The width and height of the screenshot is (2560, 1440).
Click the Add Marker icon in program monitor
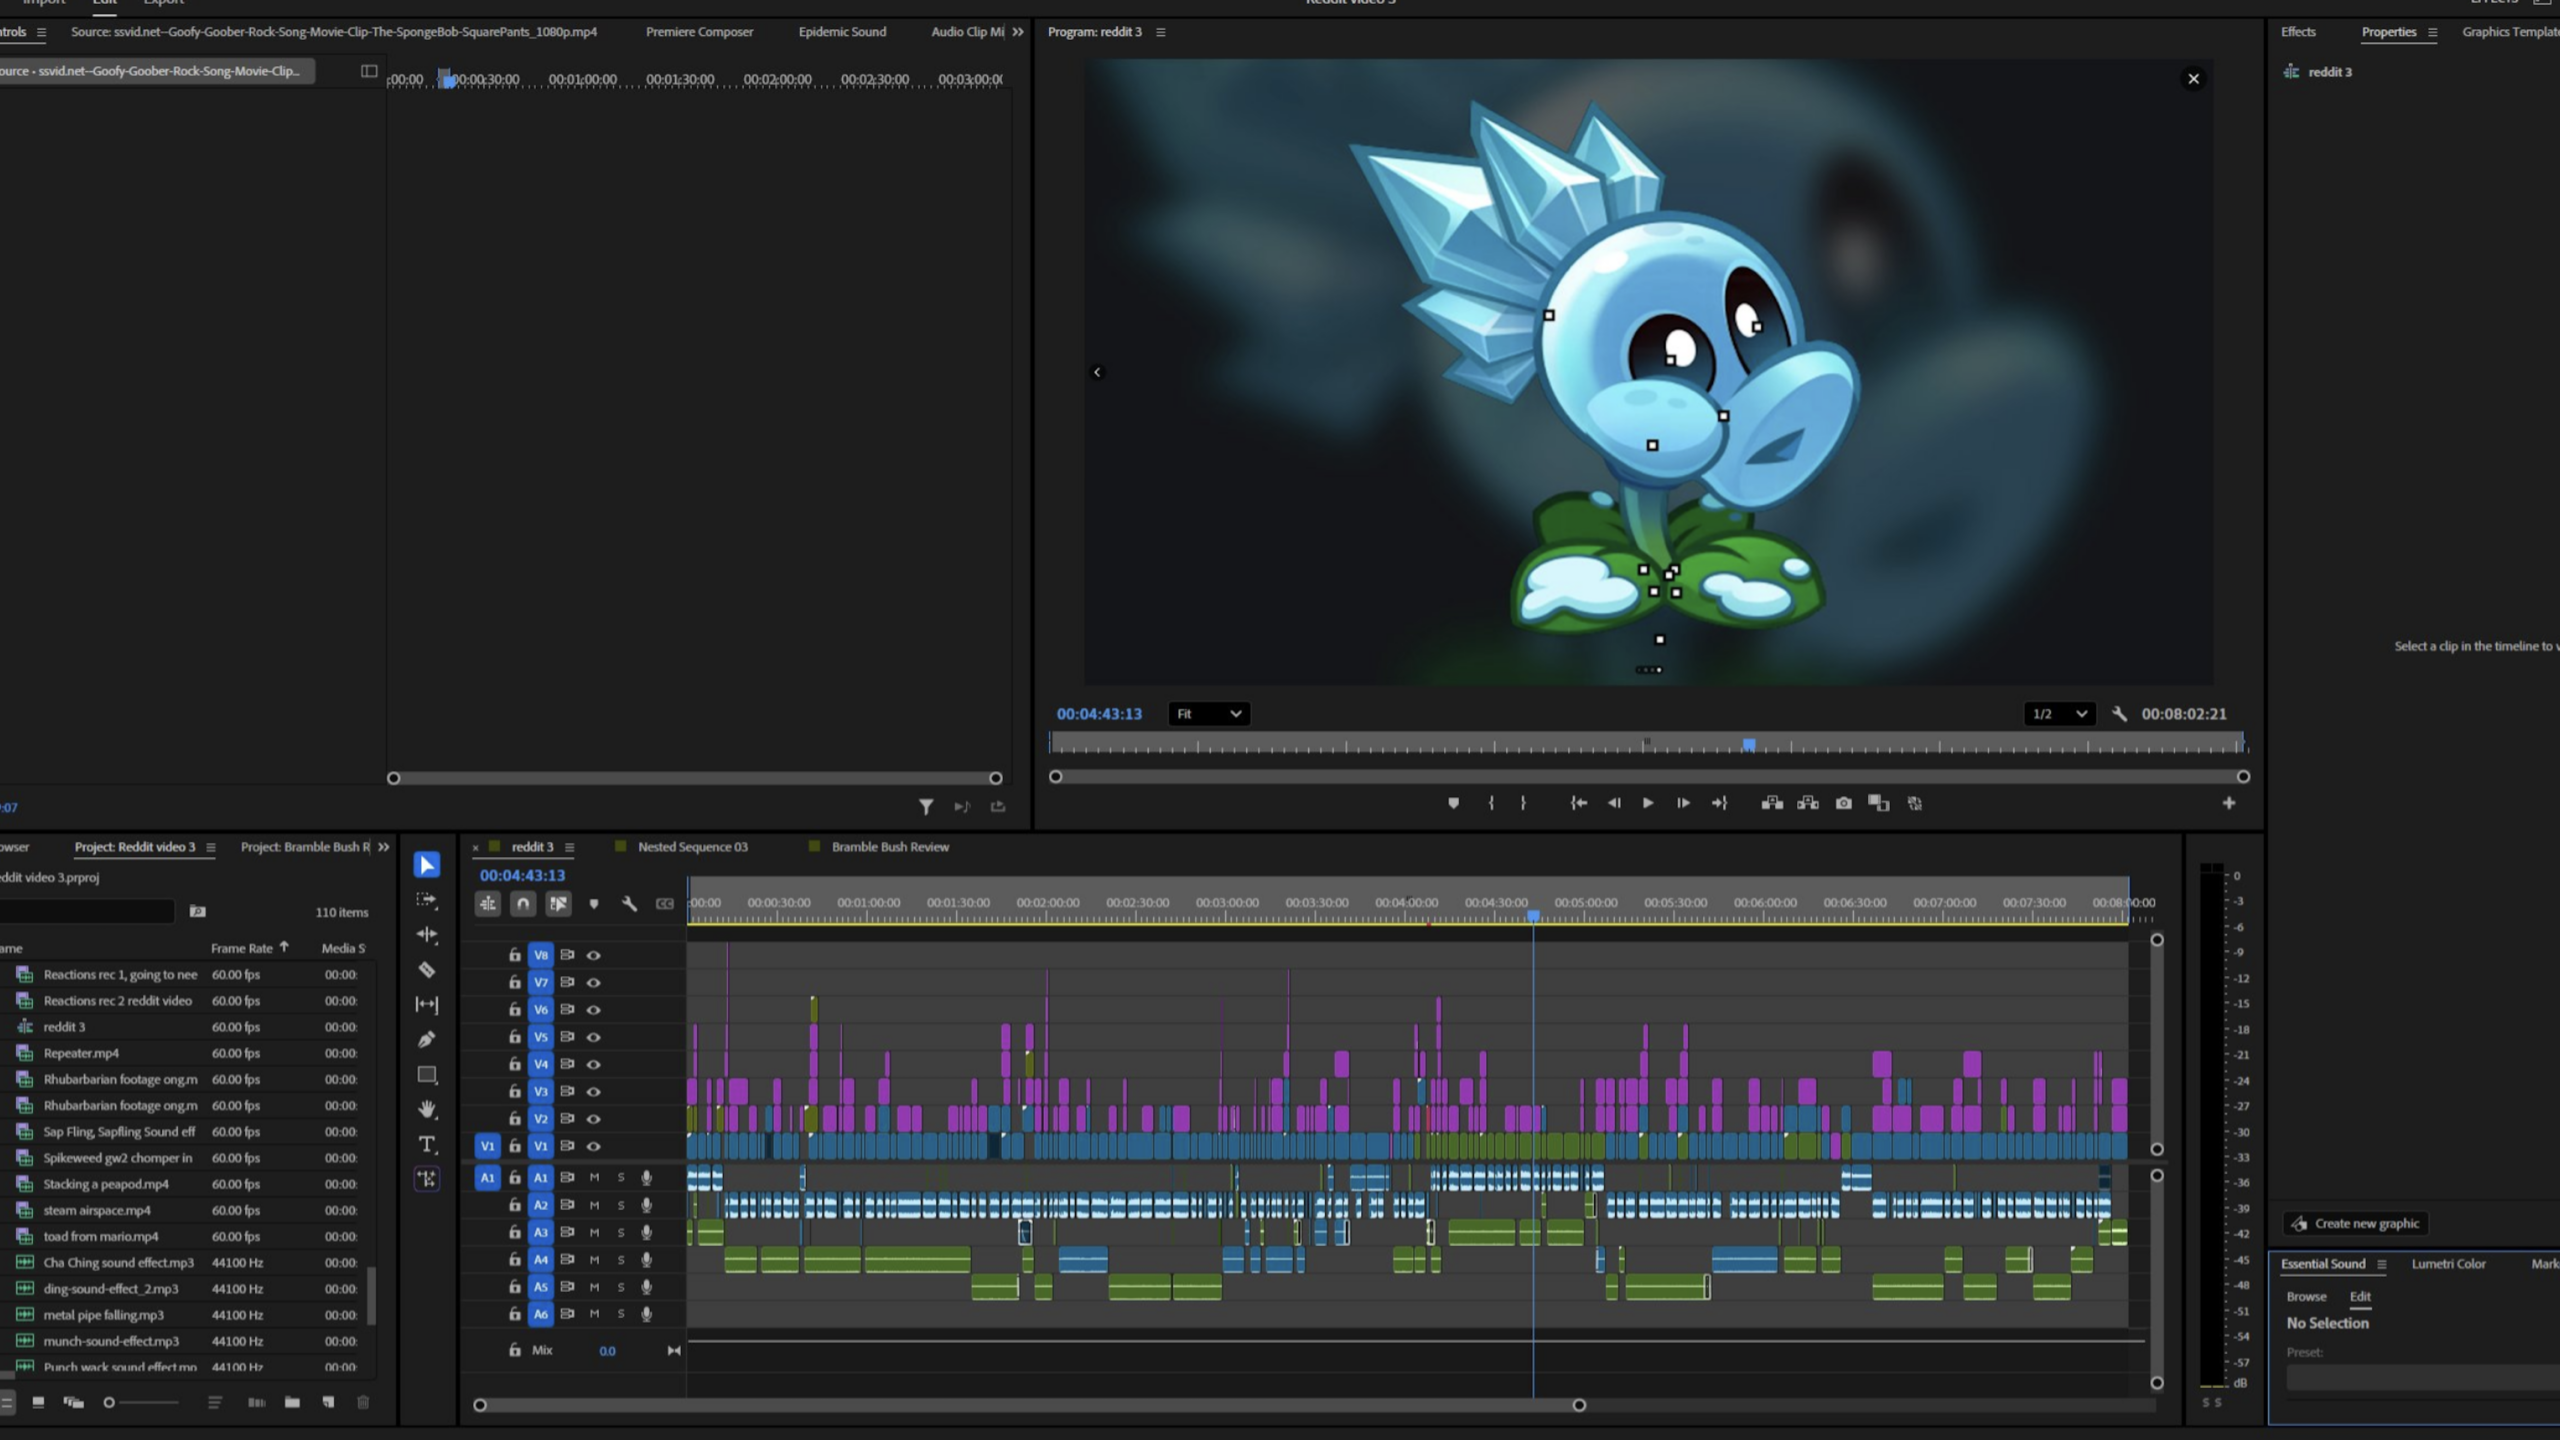point(1454,802)
